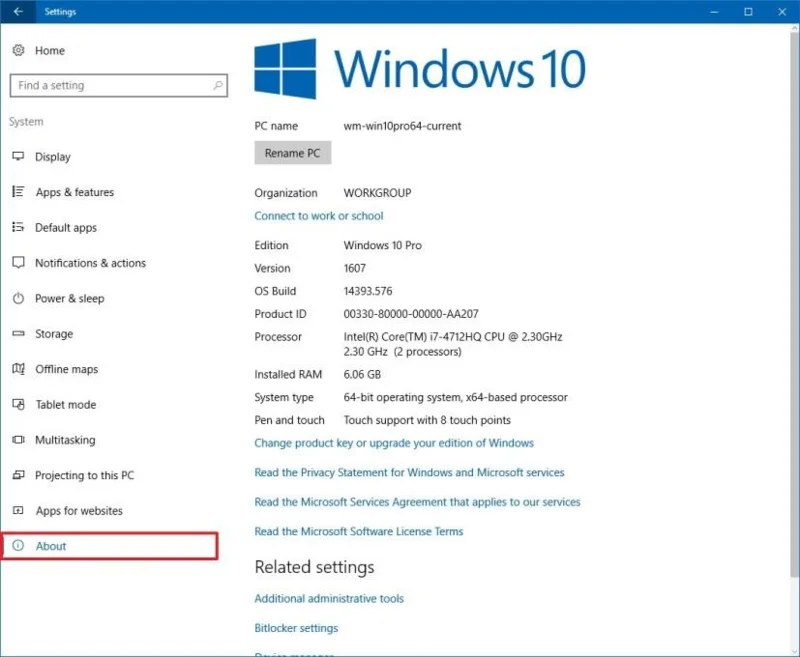Click the Related settings heading
This screenshot has width=800, height=657.
314,567
